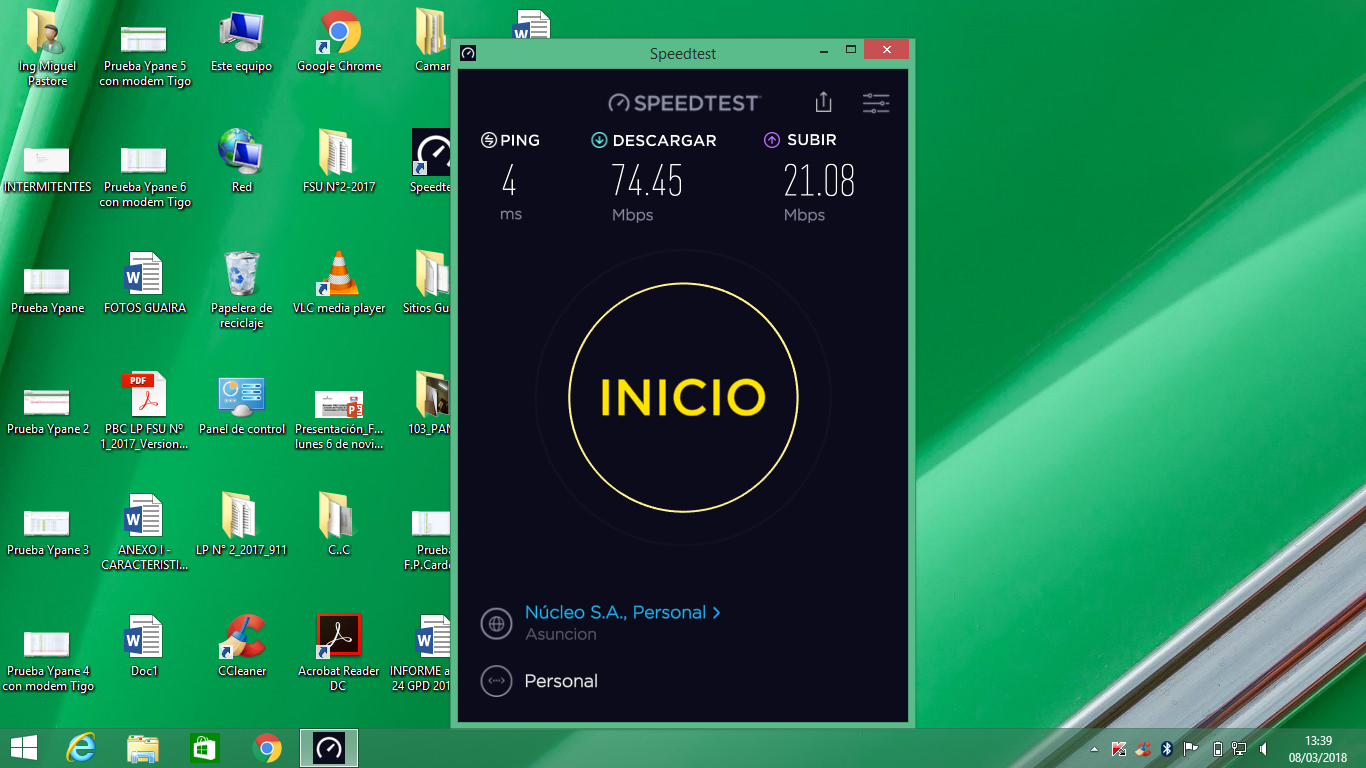Select Este equipo desktop icon

click(241, 42)
